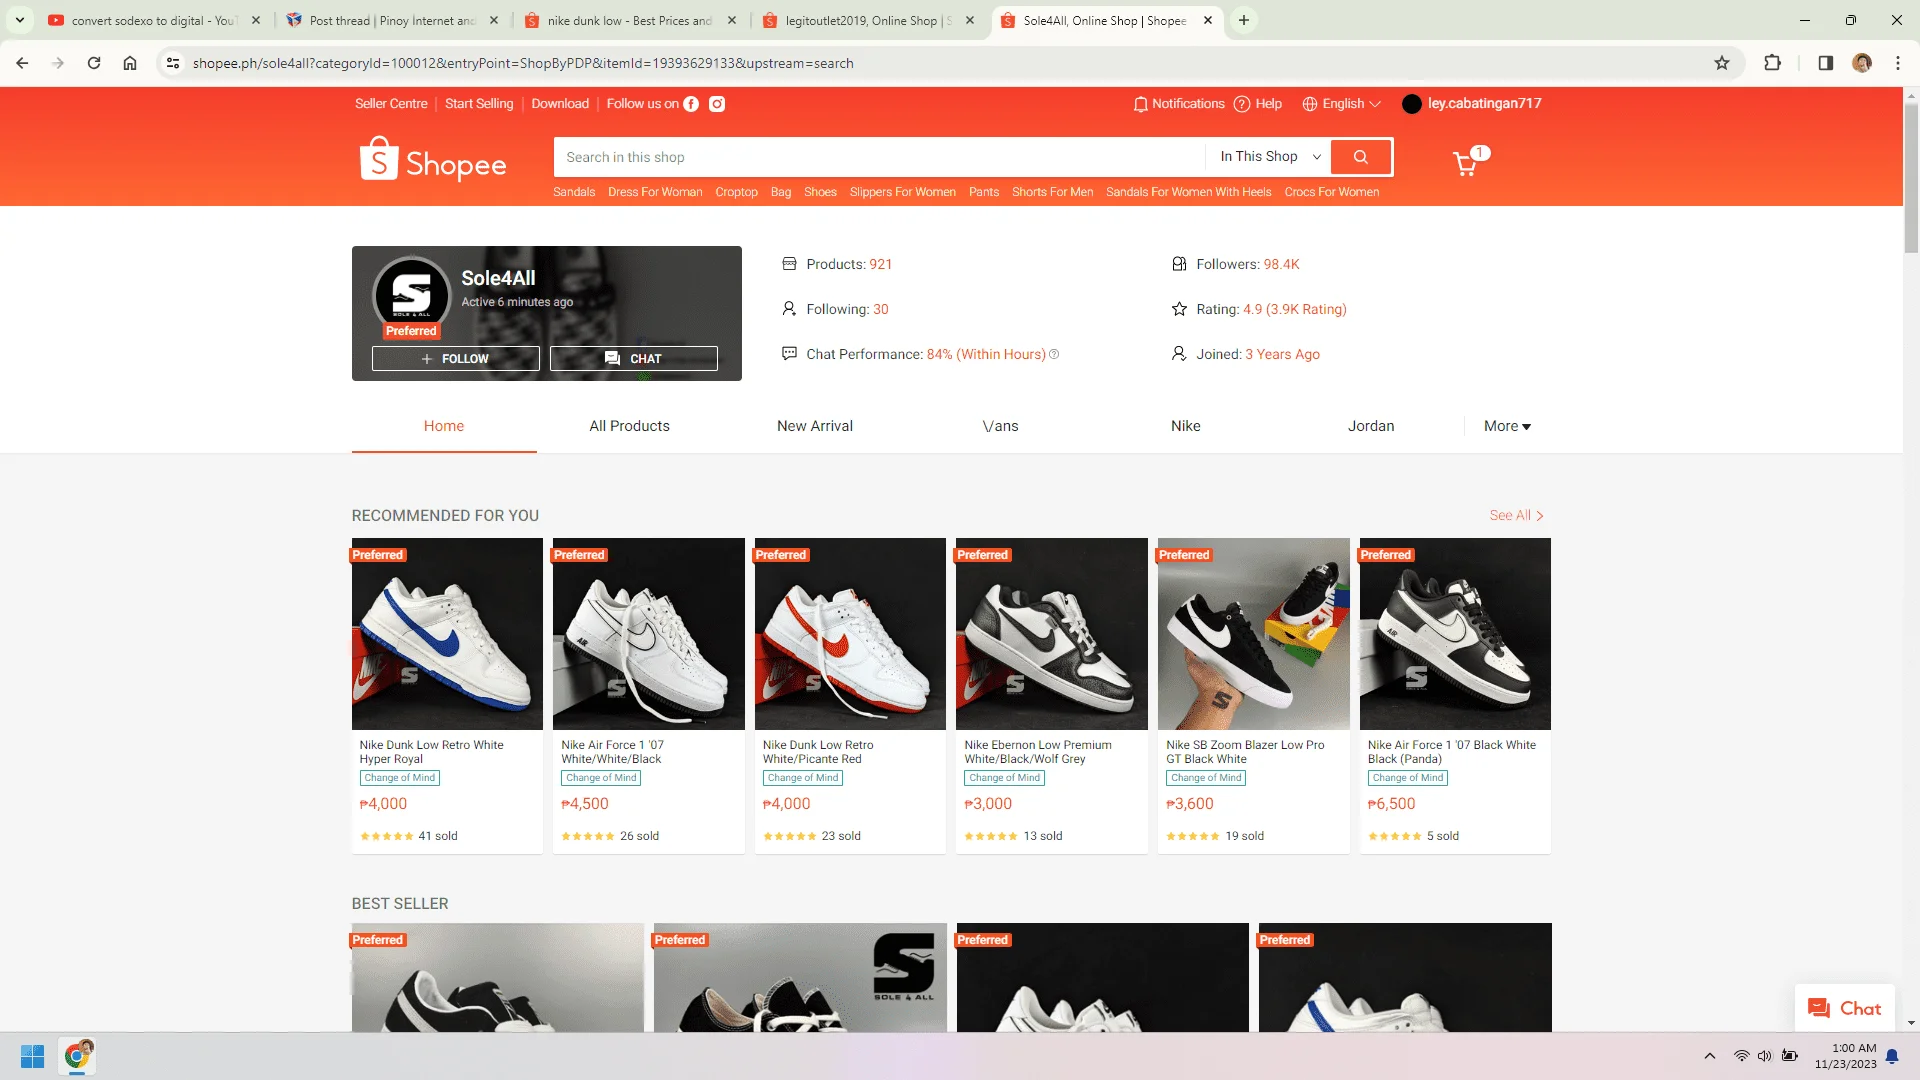Close the legitoutlet2019 tab
Viewport: 1920px width, 1080px height.
point(970,20)
